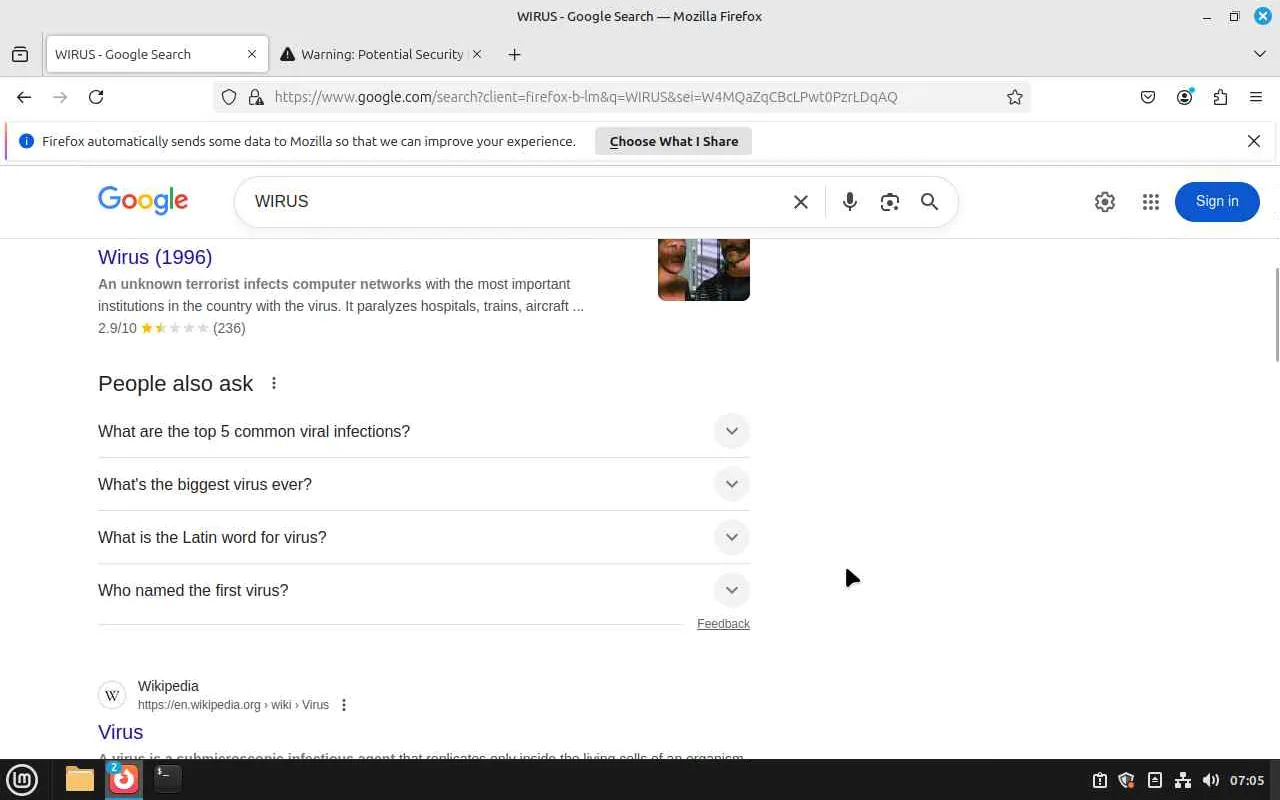Go to Google homepage via the logo
The image size is (1280, 800).
[143, 201]
